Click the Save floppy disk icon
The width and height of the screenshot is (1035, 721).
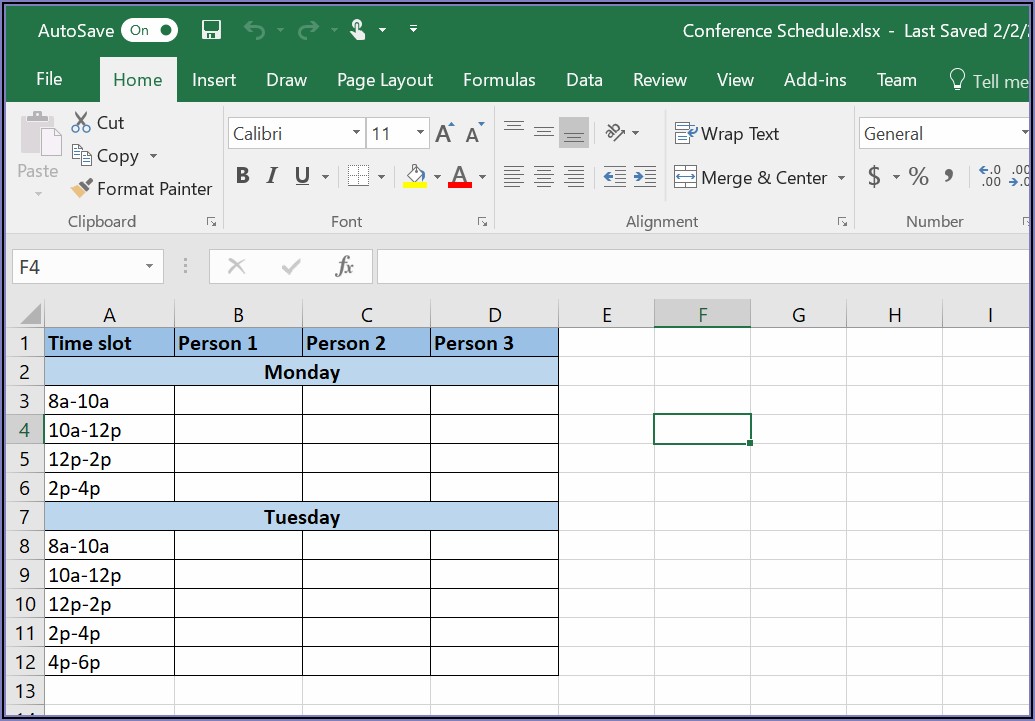[x=211, y=30]
